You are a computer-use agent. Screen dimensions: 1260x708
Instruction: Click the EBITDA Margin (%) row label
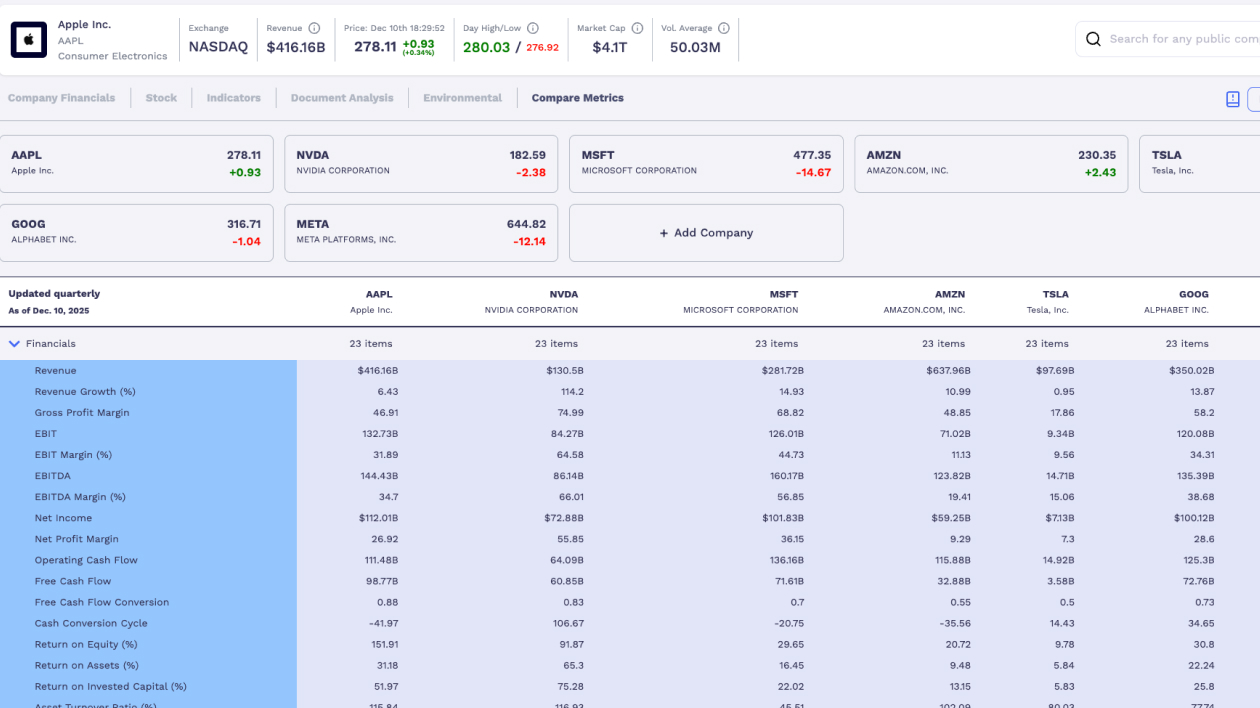coord(80,497)
